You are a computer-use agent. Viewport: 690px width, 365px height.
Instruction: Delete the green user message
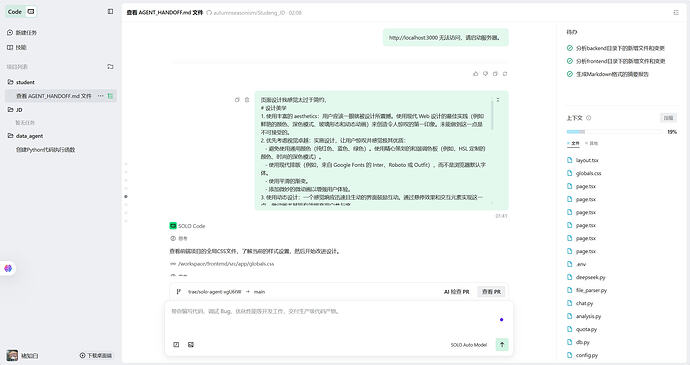pos(247,100)
